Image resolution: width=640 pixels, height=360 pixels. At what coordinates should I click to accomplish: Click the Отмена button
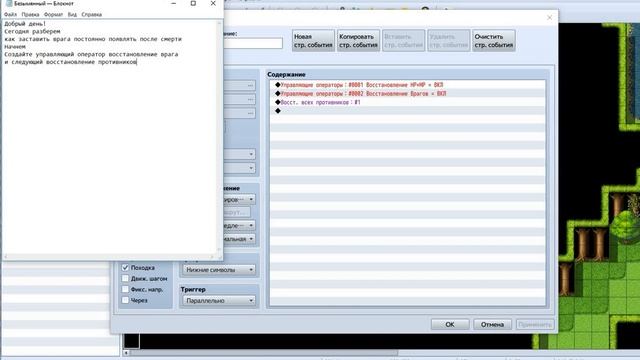click(492, 324)
